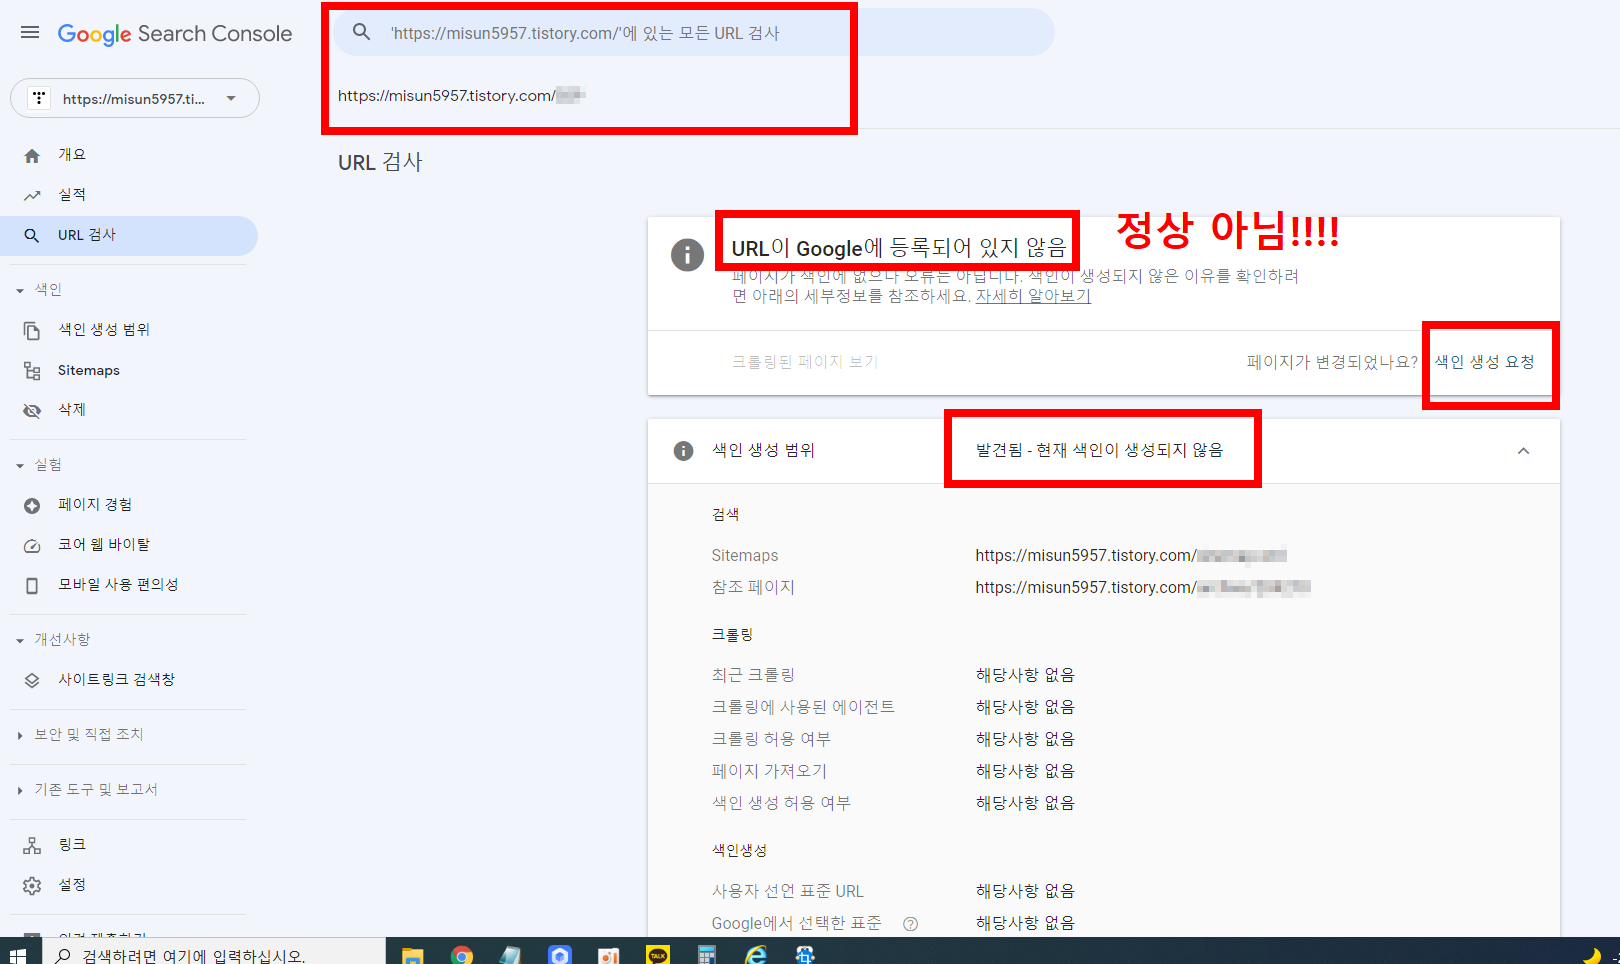Click the night mode moon tray icon

(x=1592, y=955)
